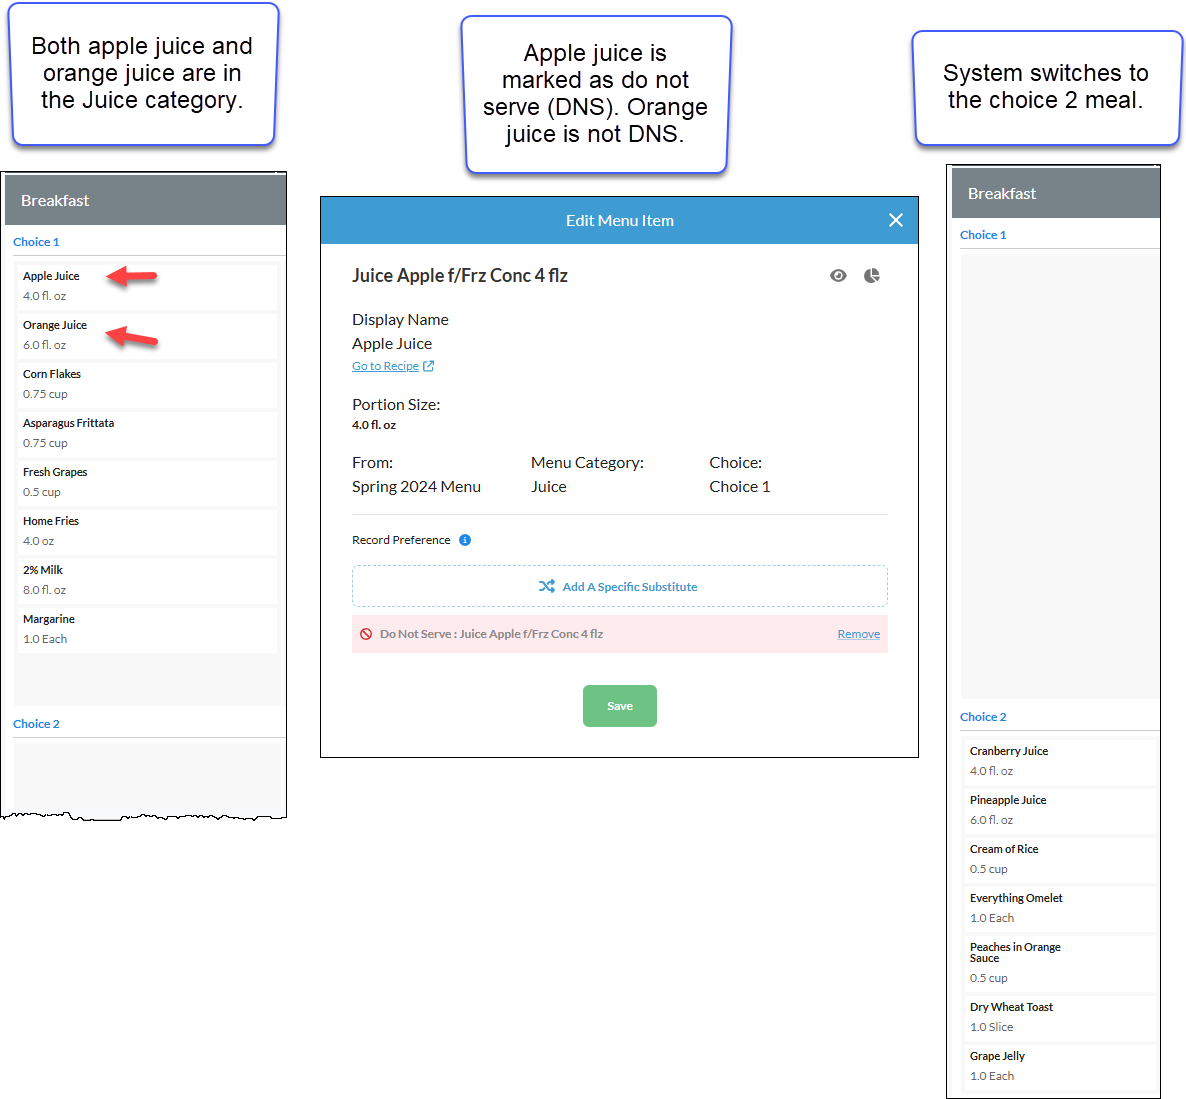
Task: Click the Record Preference label
Action: [401, 540]
